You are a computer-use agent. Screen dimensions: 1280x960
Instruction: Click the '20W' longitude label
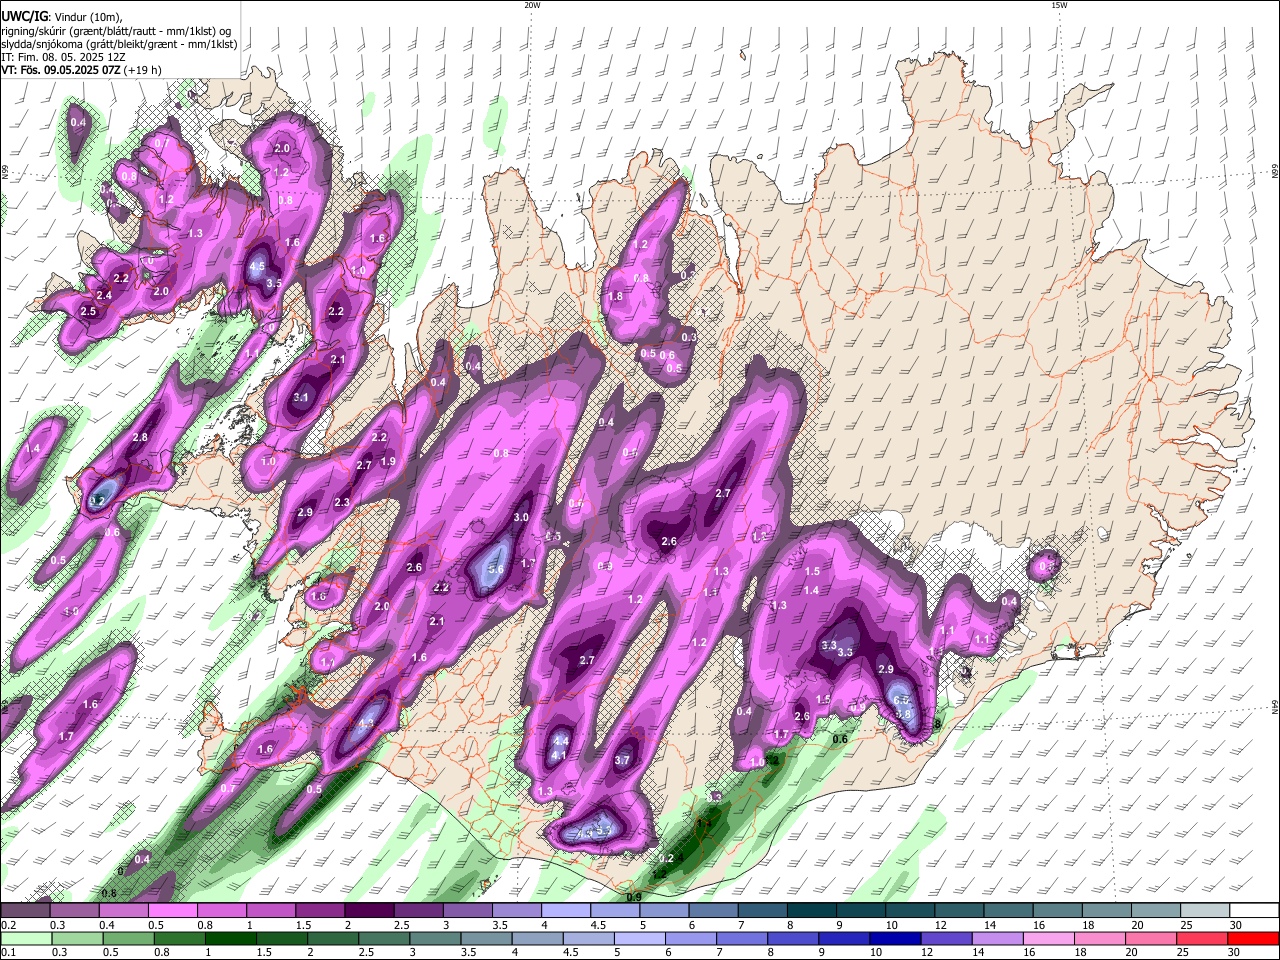[532, 5]
